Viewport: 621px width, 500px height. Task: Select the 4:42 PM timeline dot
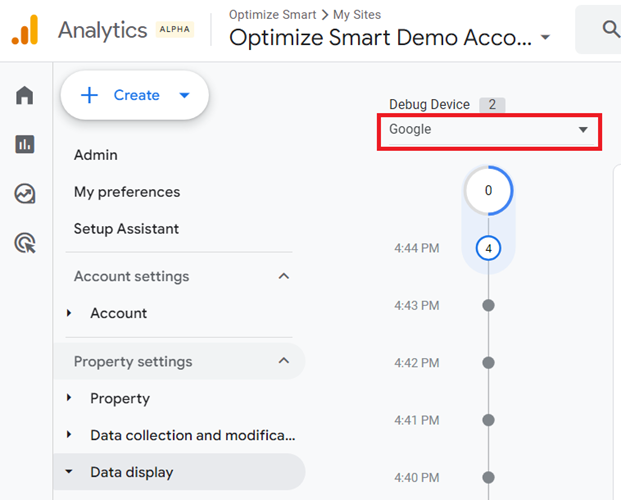(x=488, y=363)
